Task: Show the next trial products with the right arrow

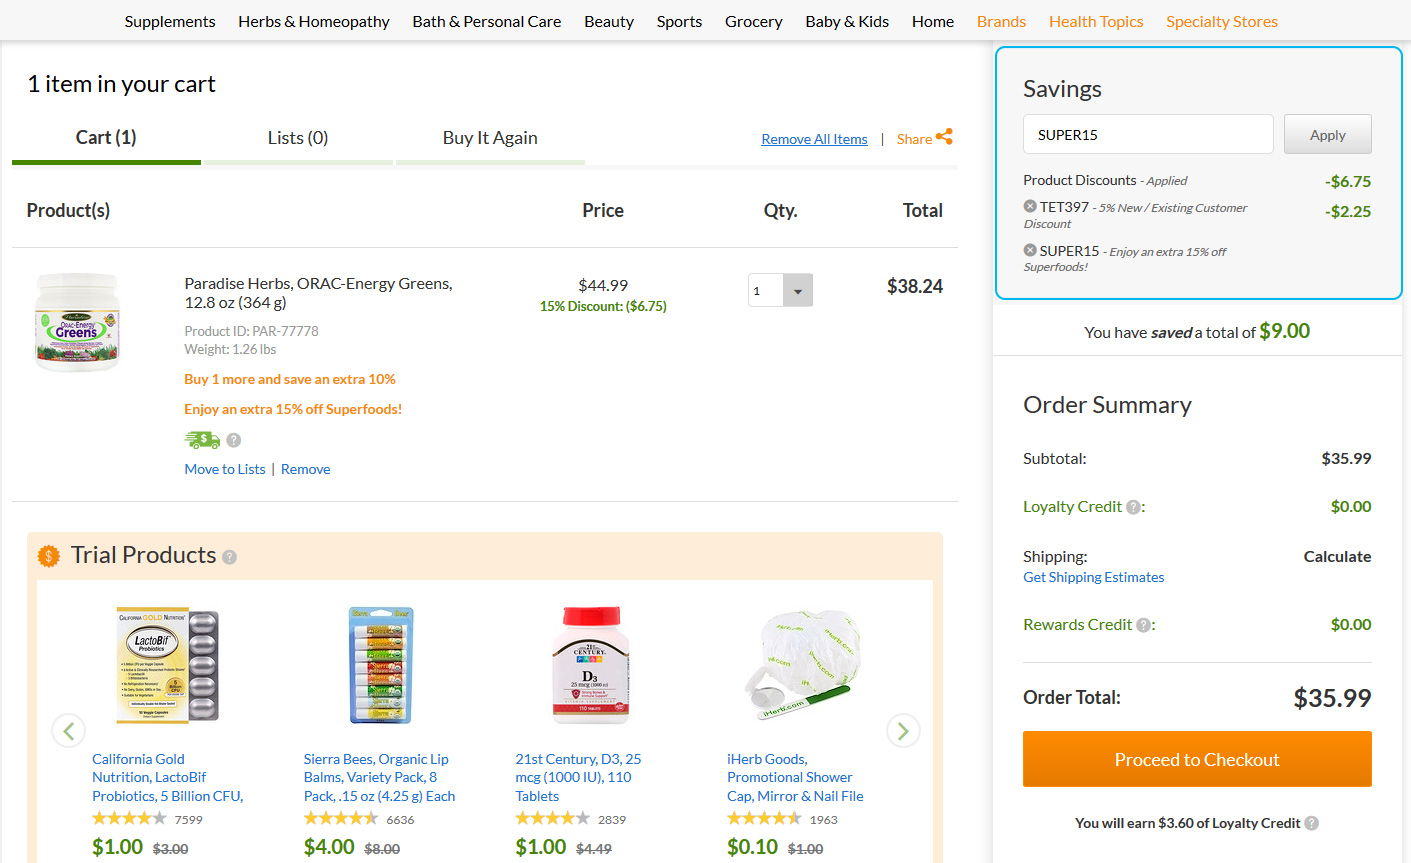Action: 903,731
